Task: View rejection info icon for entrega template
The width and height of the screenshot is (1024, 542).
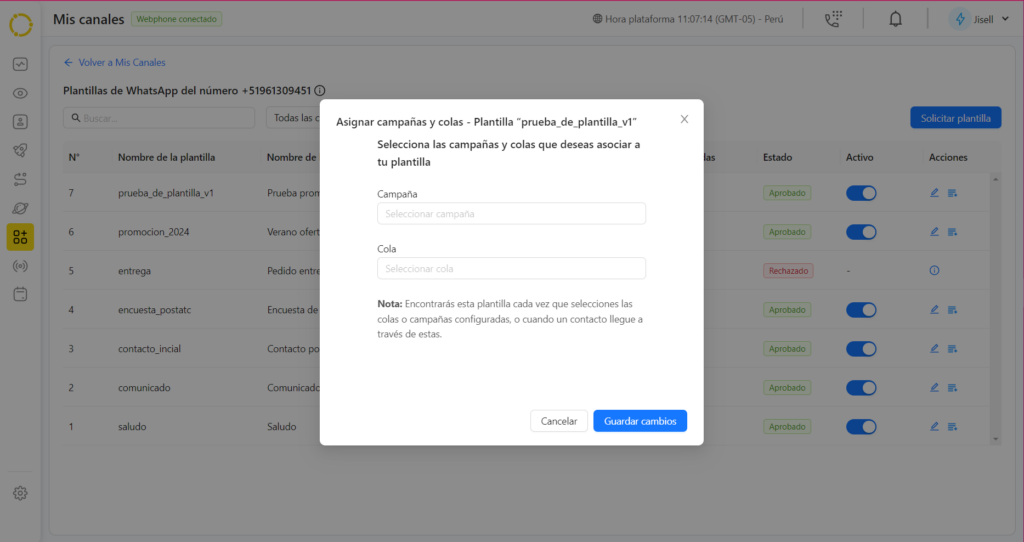Action: tap(934, 270)
